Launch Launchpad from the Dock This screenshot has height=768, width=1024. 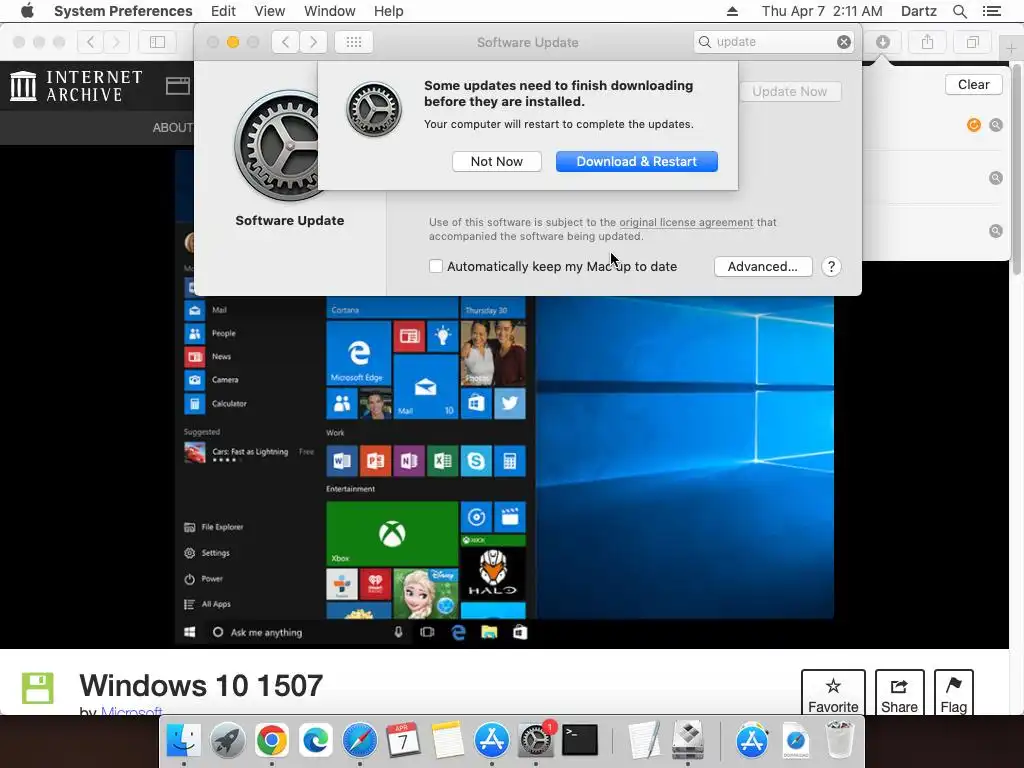pyautogui.click(x=227, y=741)
